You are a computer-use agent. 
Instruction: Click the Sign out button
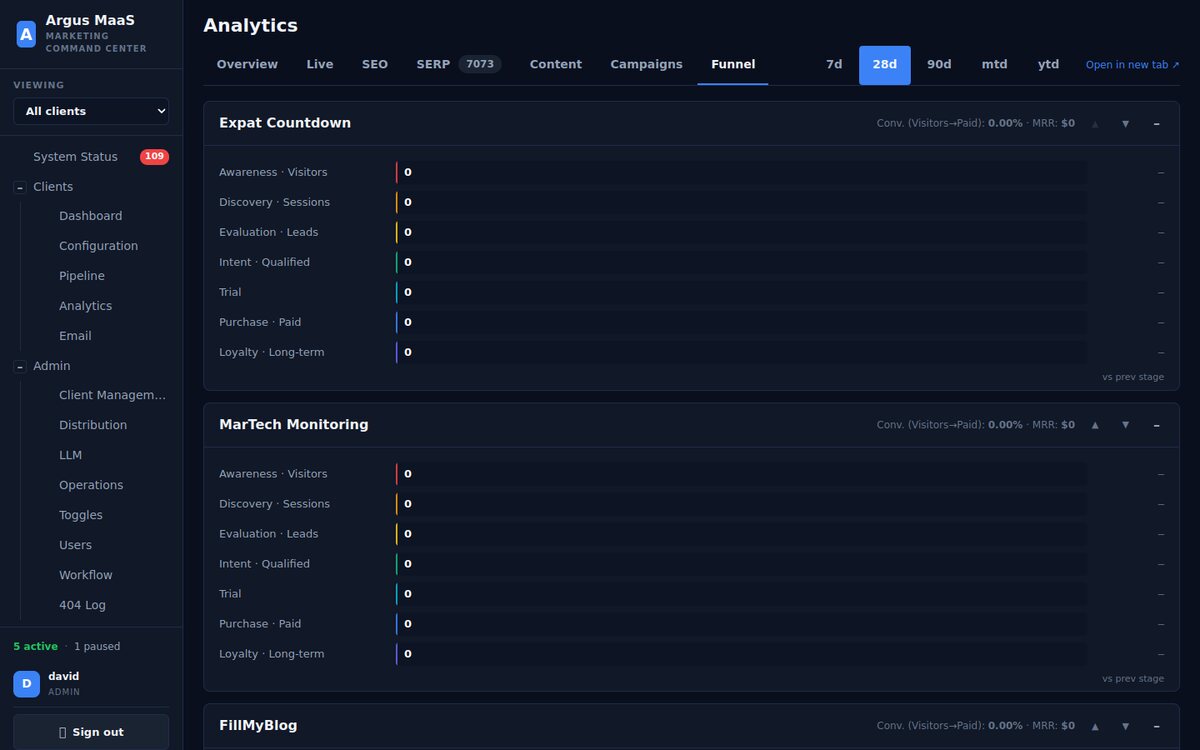(91, 732)
